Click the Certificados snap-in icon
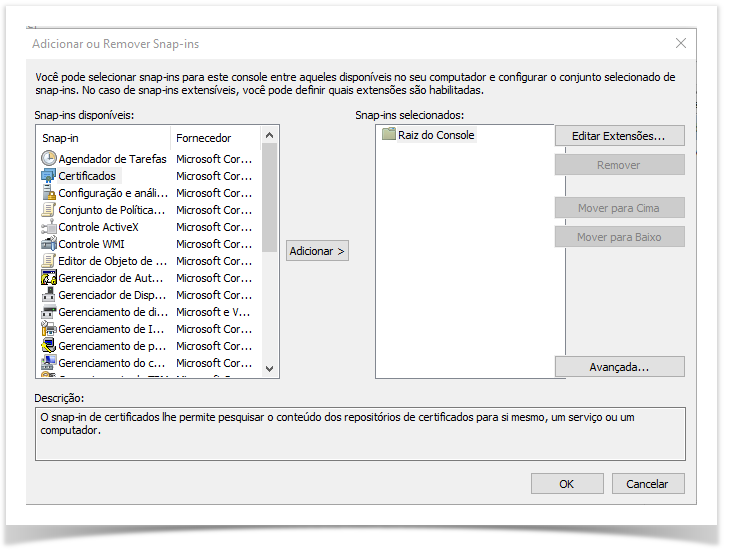 [x=49, y=175]
